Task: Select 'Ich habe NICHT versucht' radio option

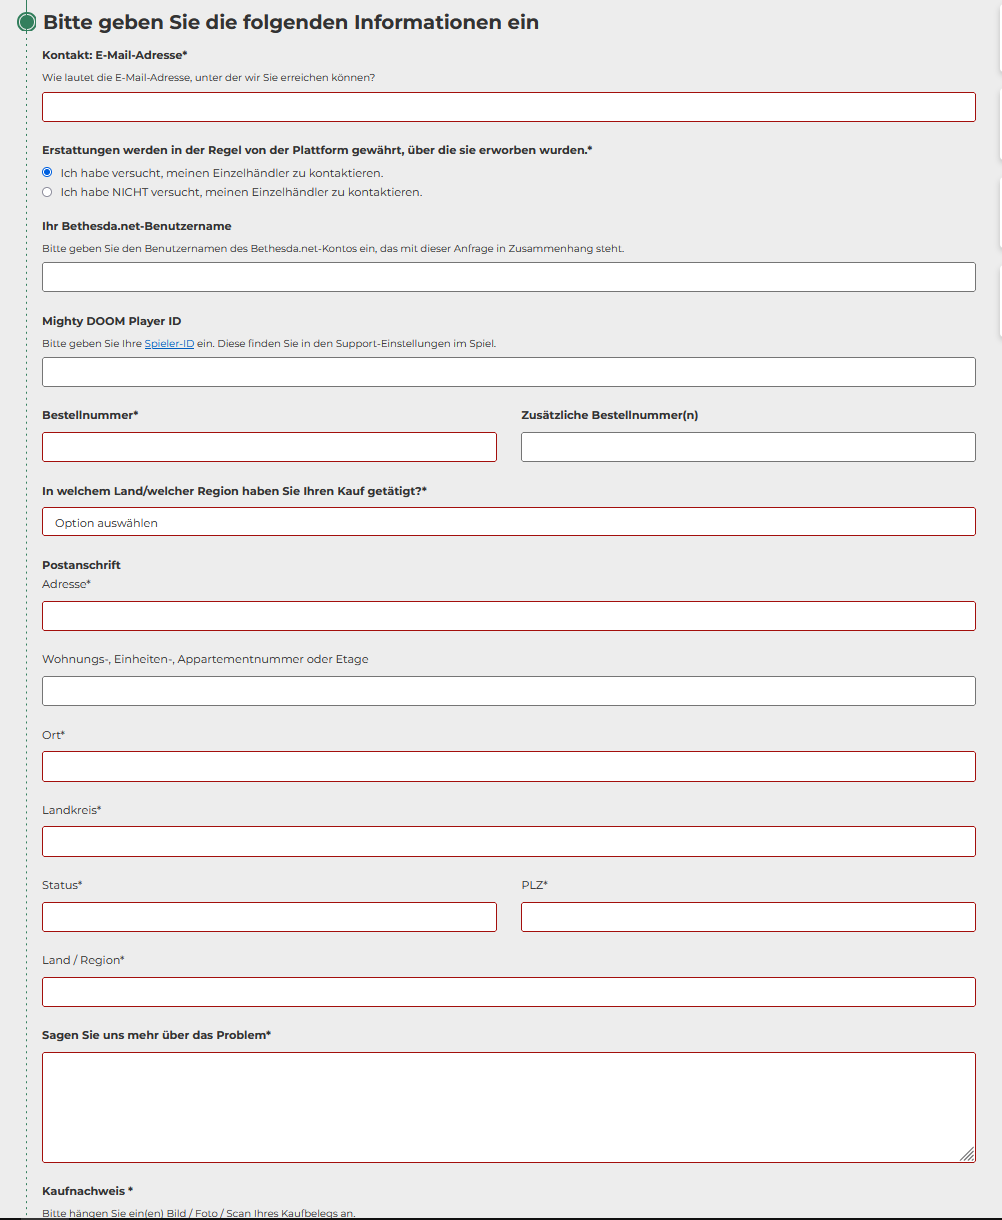Action: coord(47,191)
